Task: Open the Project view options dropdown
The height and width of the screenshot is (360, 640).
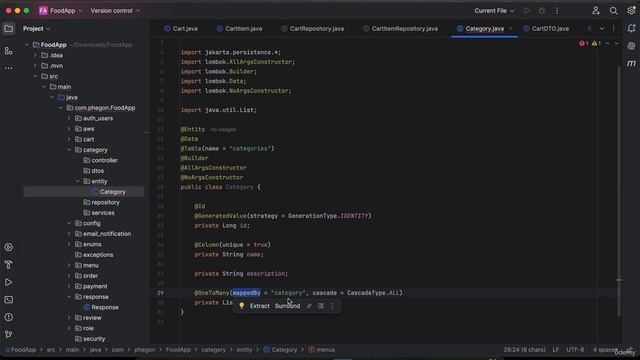Action: pyautogui.click(x=36, y=29)
